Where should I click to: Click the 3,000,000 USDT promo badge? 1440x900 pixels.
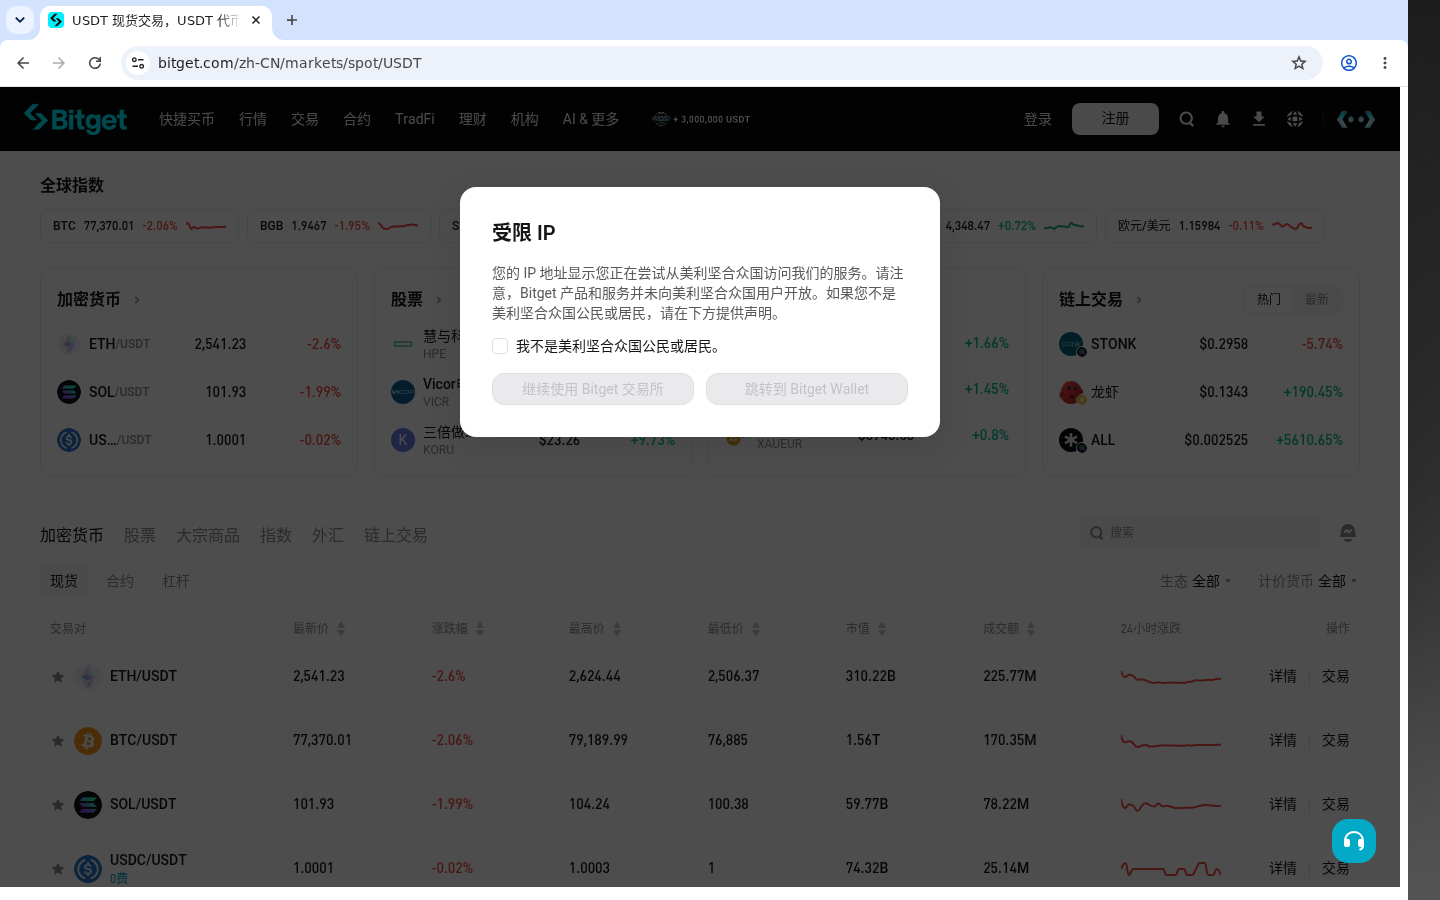[701, 119]
